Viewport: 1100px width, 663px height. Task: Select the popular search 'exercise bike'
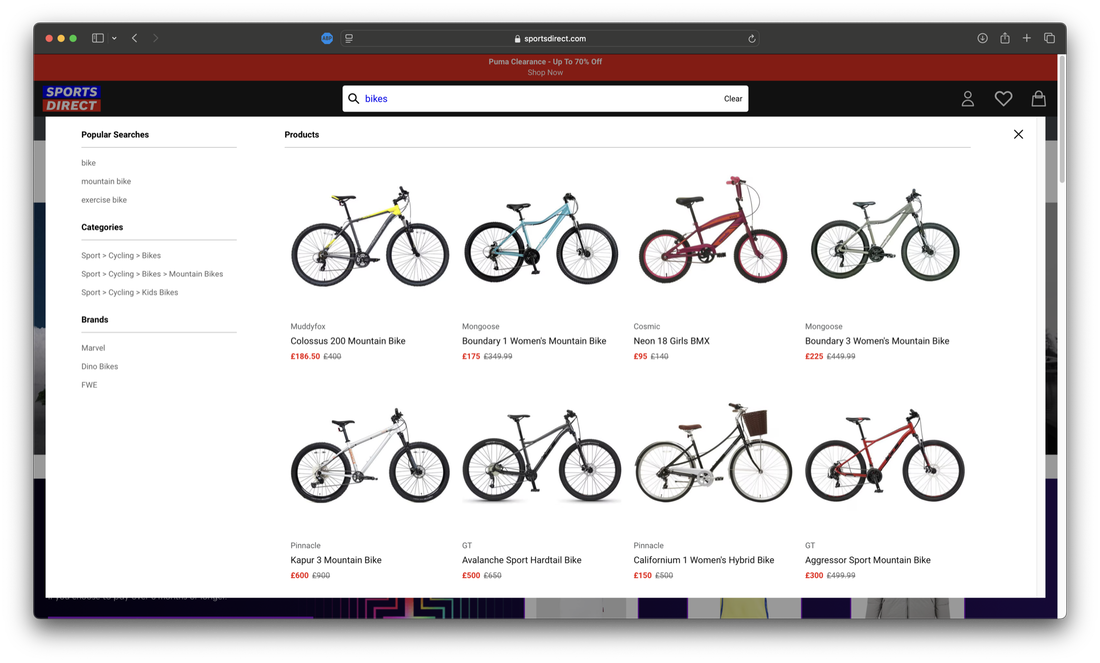[104, 200]
